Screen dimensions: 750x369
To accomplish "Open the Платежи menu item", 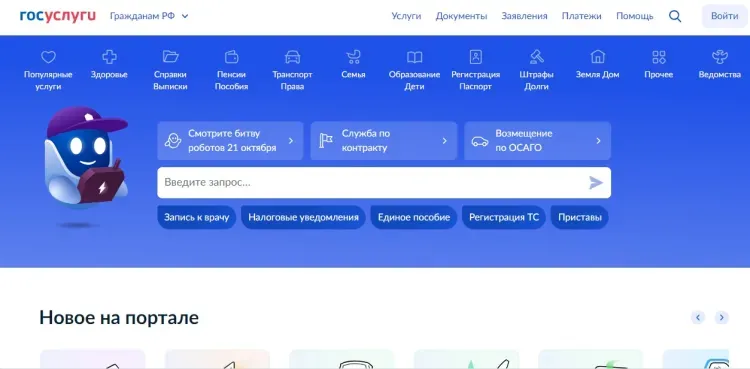I will tap(582, 16).
